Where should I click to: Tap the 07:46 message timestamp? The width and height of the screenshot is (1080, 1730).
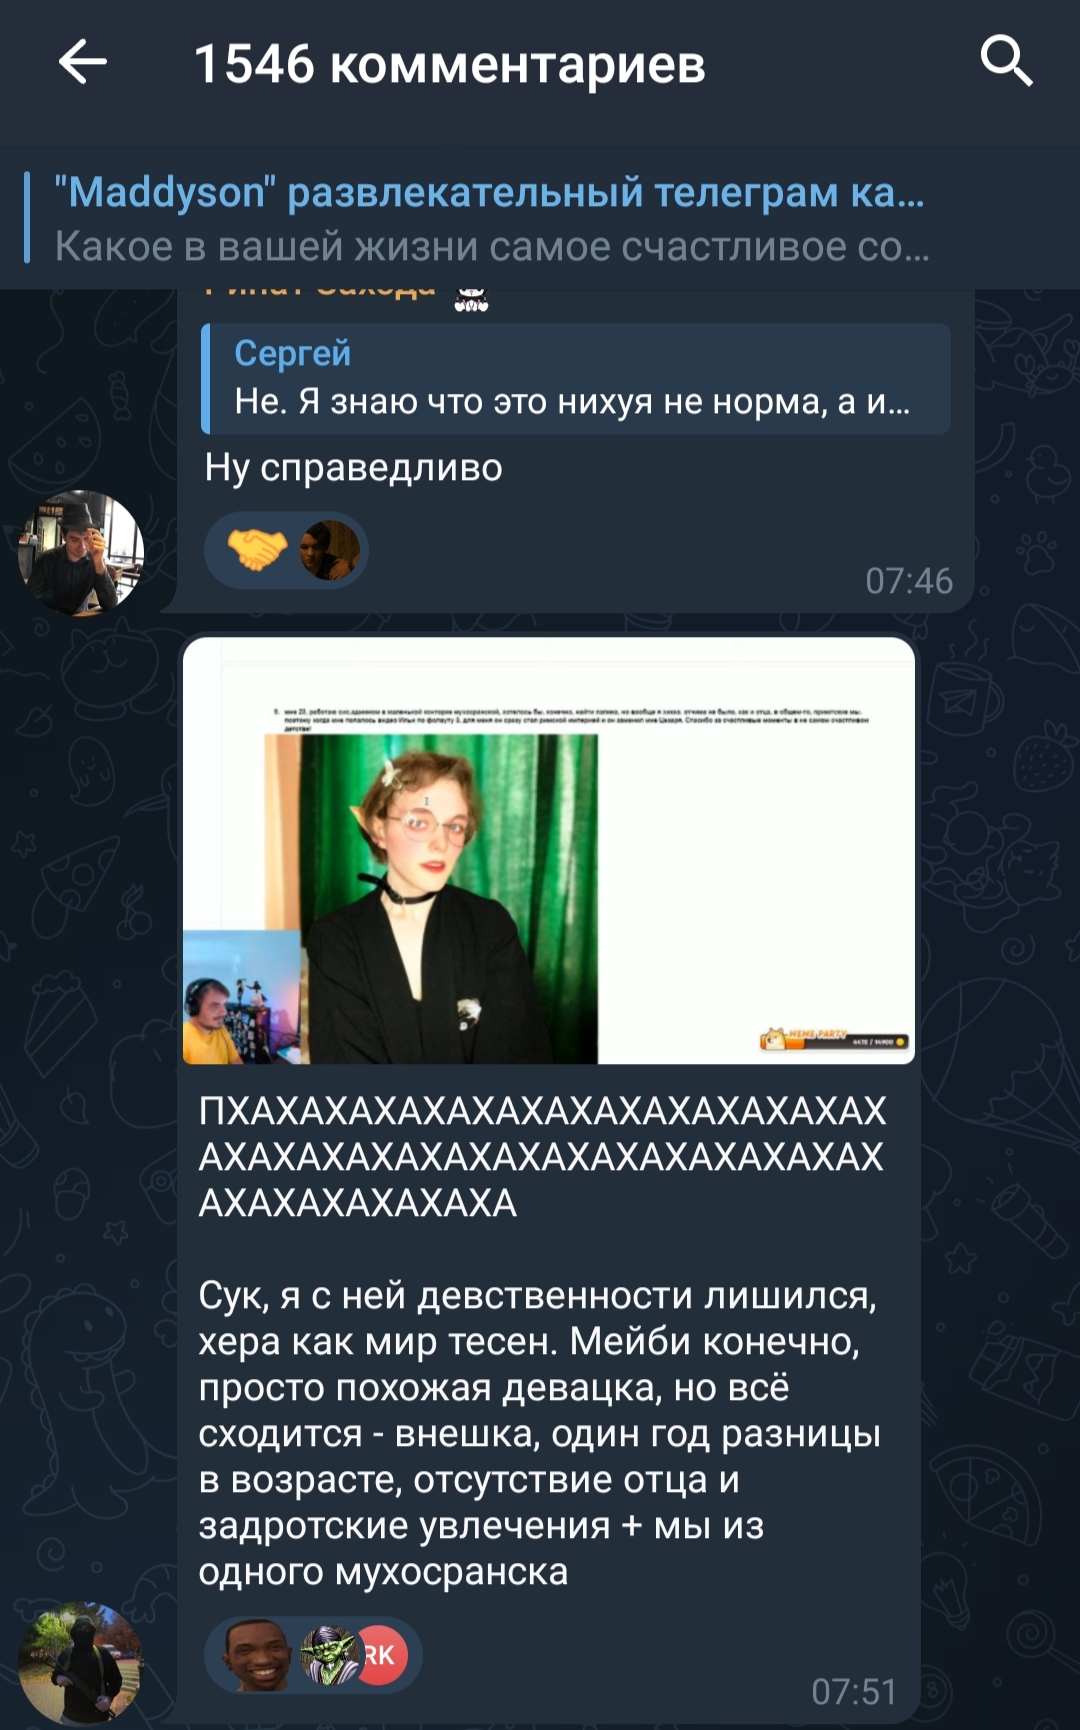(909, 581)
